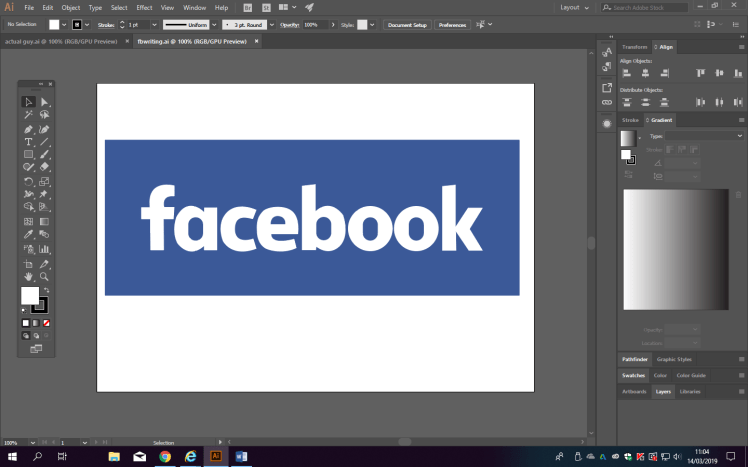Select the Rotate tool
Viewport: 748px width, 467px height.
click(28, 182)
